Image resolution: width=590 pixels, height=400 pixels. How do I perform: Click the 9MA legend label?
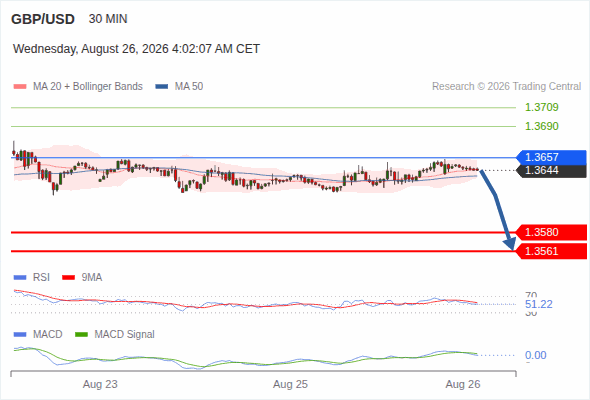pos(92,278)
